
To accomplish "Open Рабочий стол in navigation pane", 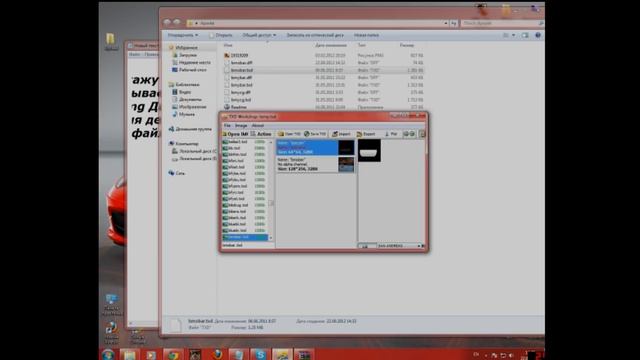I will 192,70.
